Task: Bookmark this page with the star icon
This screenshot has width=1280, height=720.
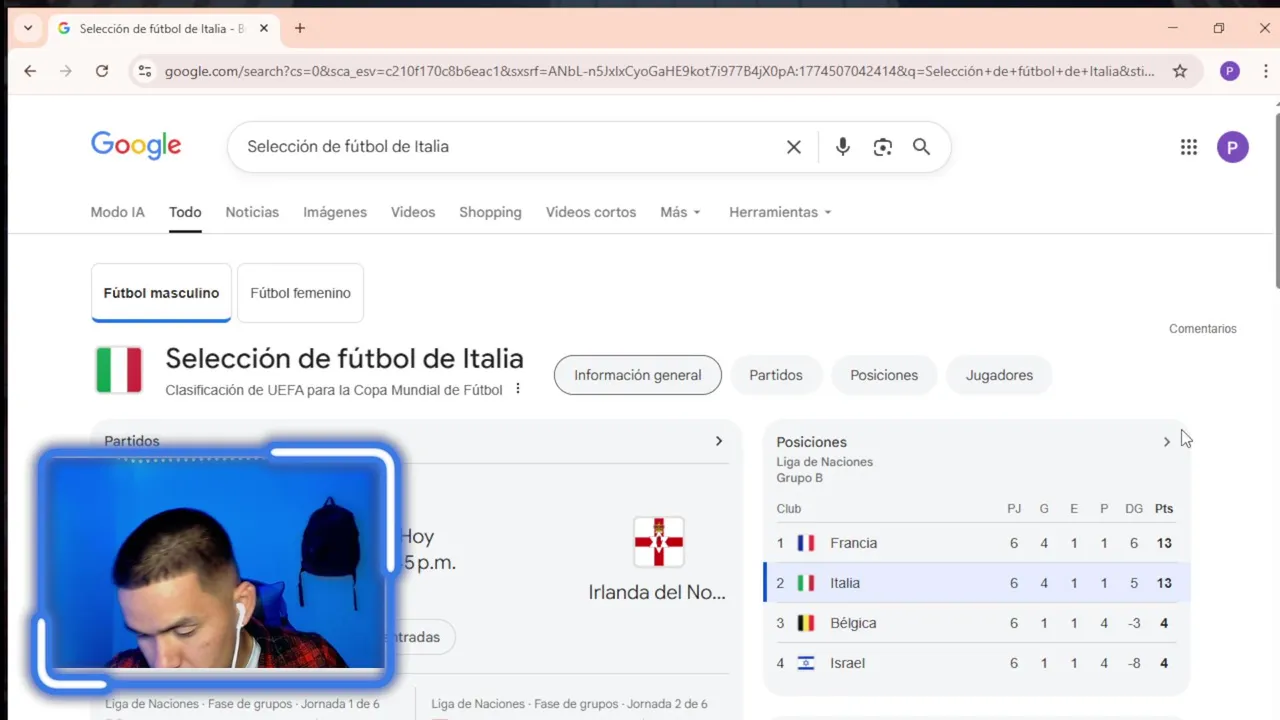Action: (1180, 71)
